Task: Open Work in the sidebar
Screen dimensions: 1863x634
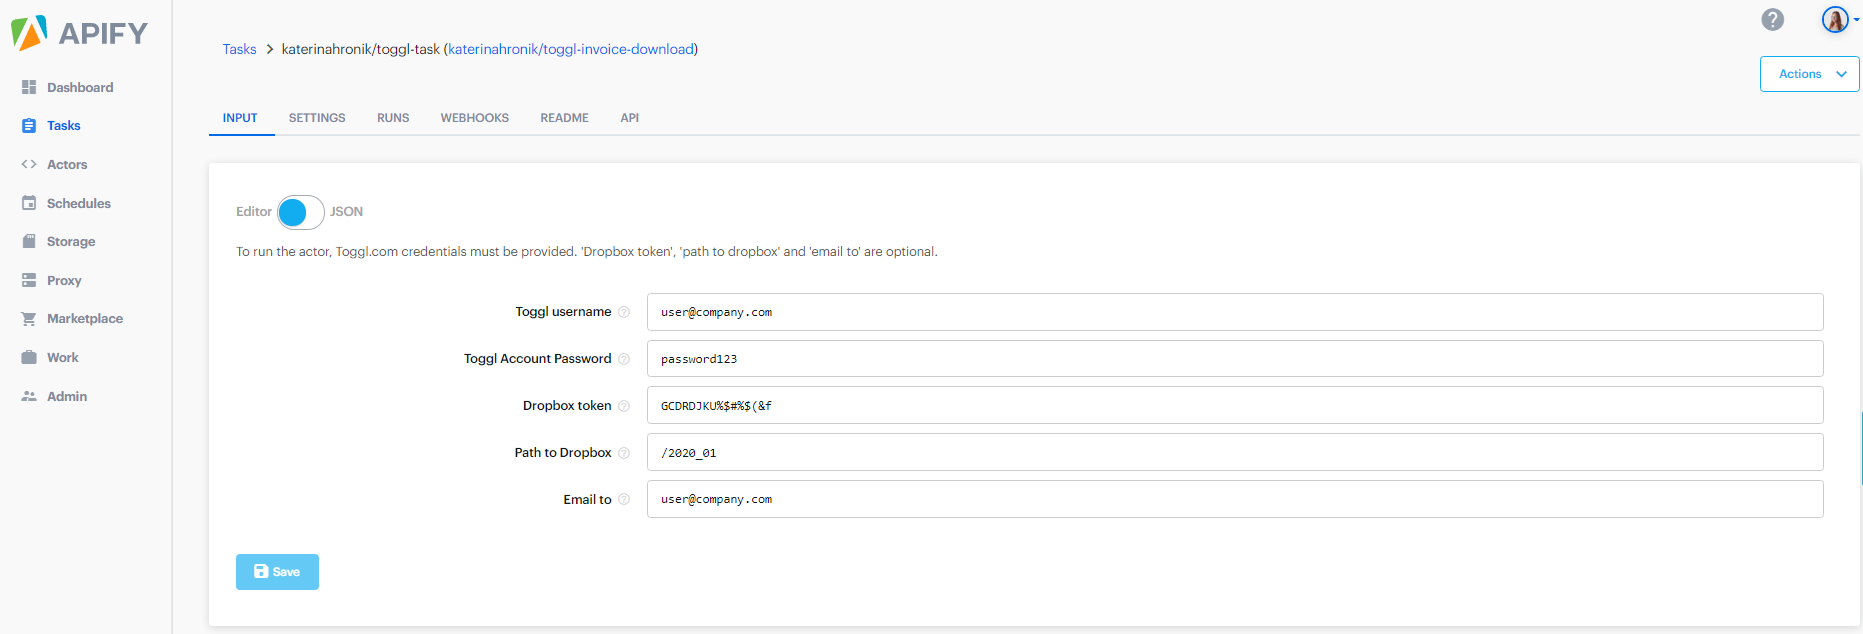Action: pyautogui.click(x=63, y=357)
